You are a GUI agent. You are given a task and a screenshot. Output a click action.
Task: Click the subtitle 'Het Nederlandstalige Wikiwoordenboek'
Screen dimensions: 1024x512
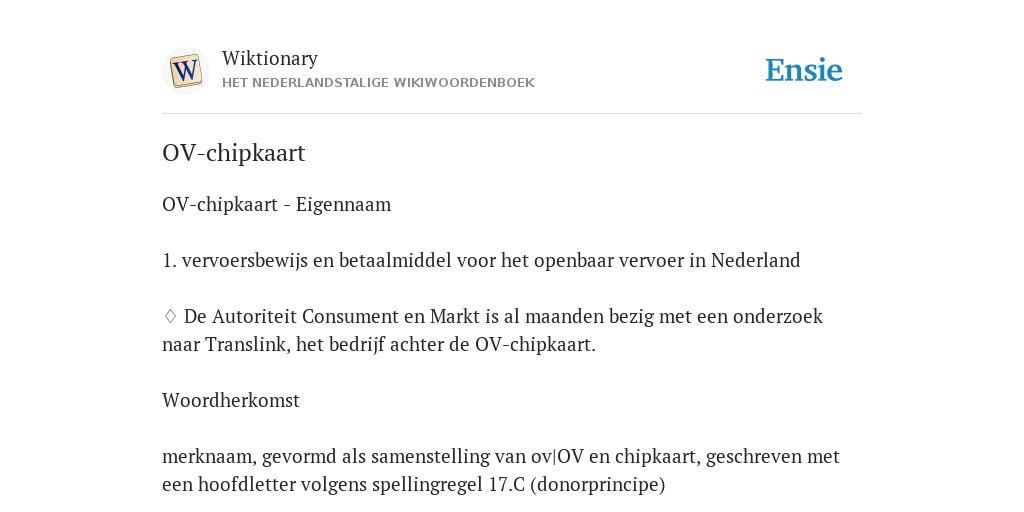click(378, 83)
